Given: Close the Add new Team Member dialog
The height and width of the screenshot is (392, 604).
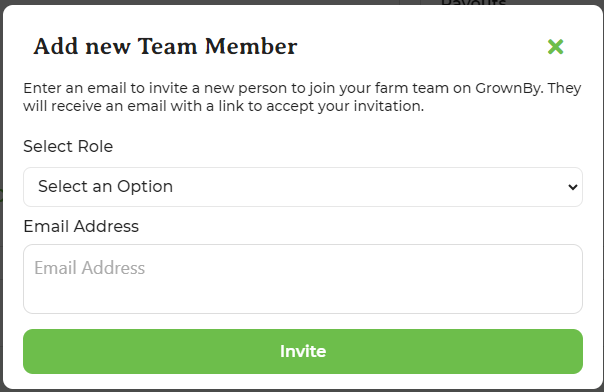Looking at the screenshot, I should (x=555, y=47).
